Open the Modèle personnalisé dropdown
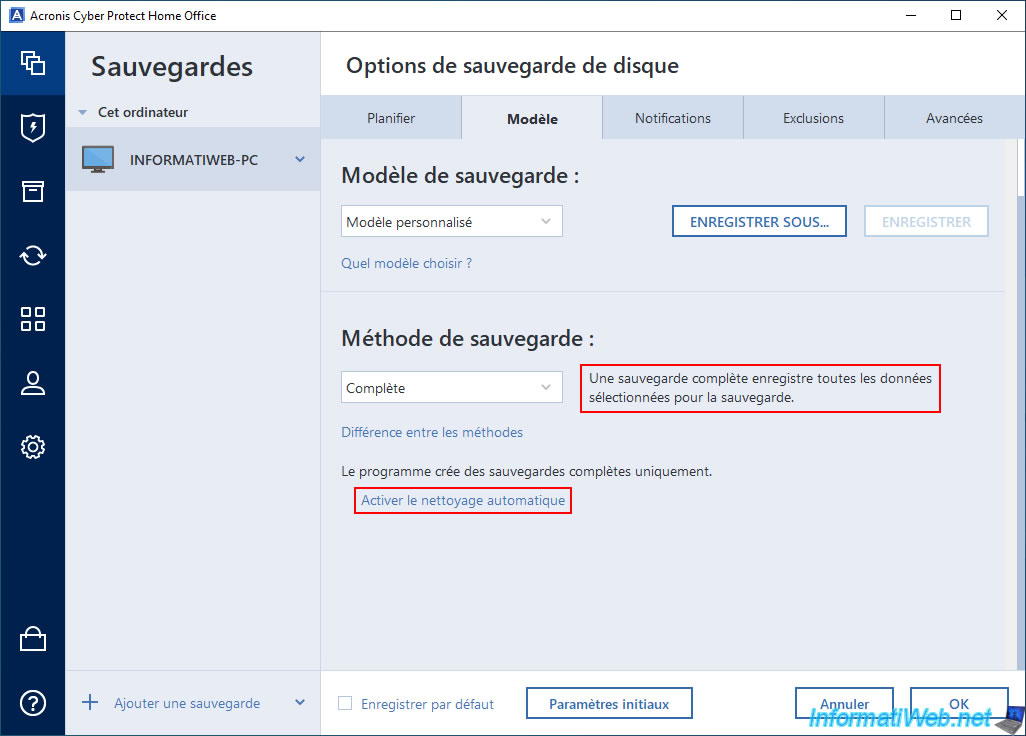The width and height of the screenshot is (1026, 736). tap(451, 222)
